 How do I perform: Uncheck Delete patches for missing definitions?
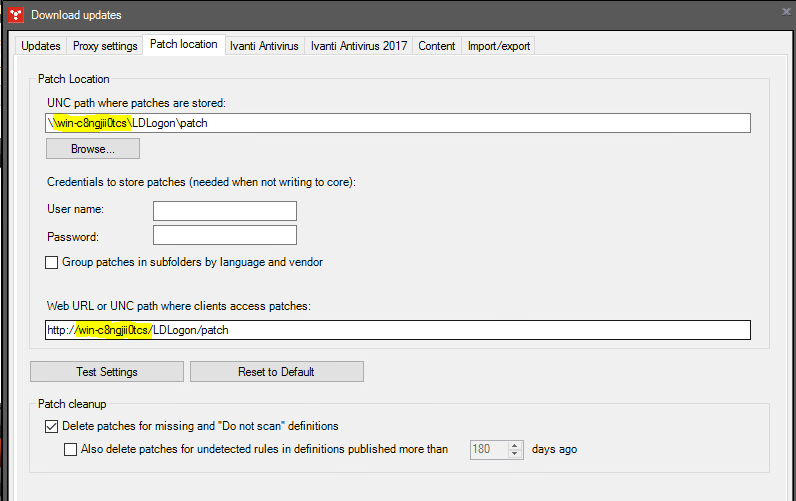click(x=53, y=427)
